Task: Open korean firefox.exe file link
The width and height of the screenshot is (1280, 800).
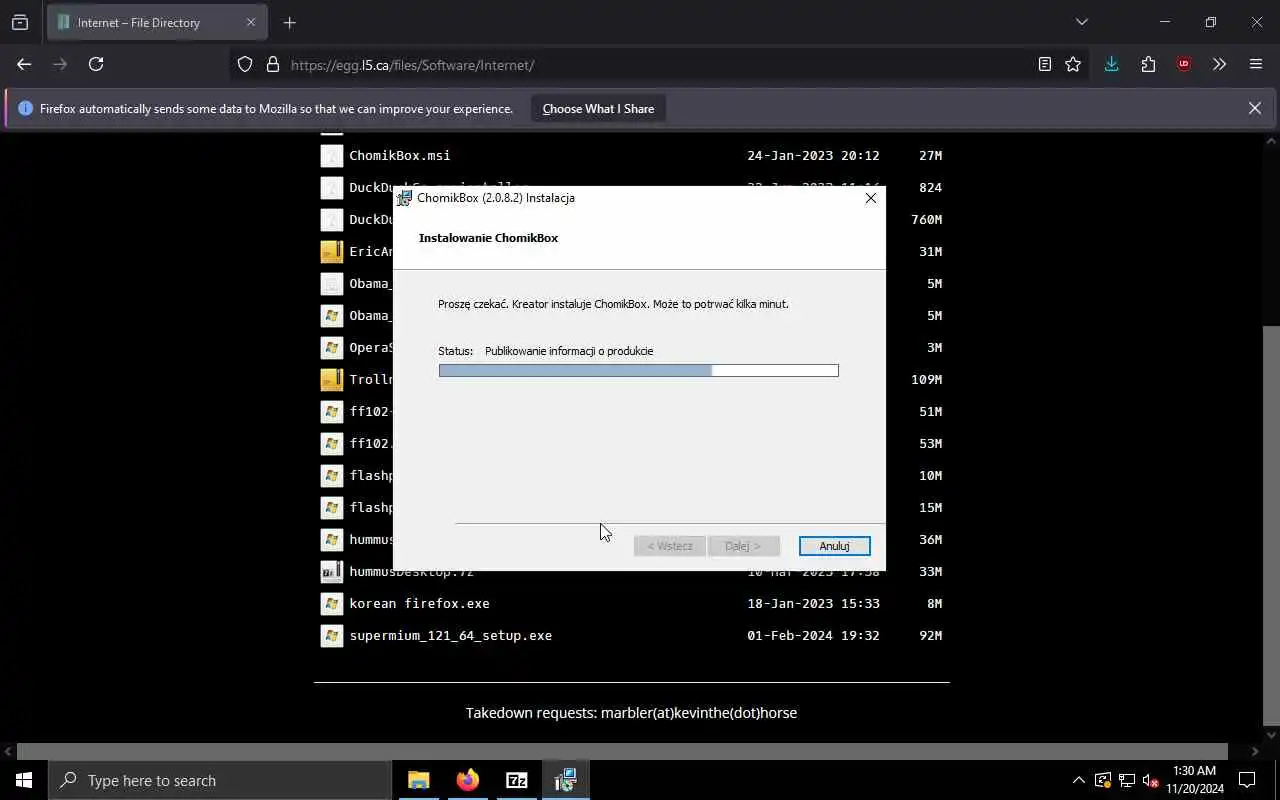Action: click(x=419, y=603)
